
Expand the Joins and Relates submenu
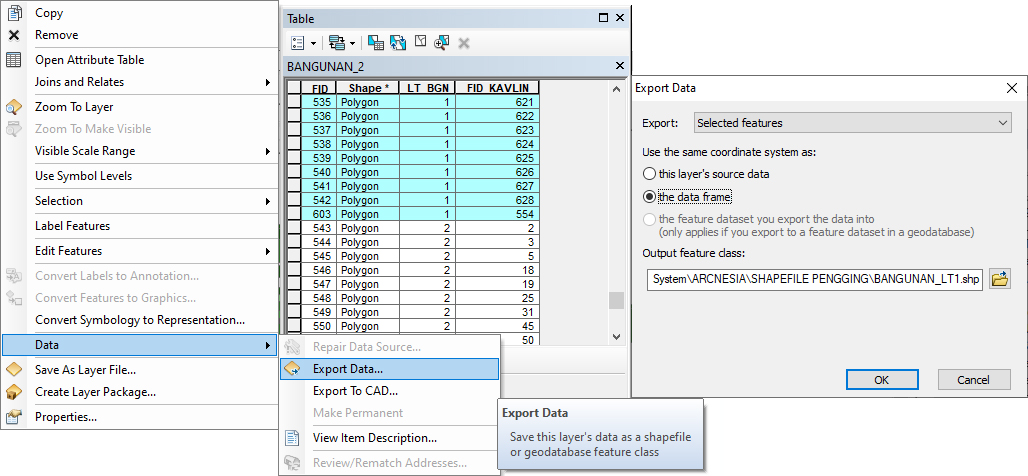click(267, 83)
